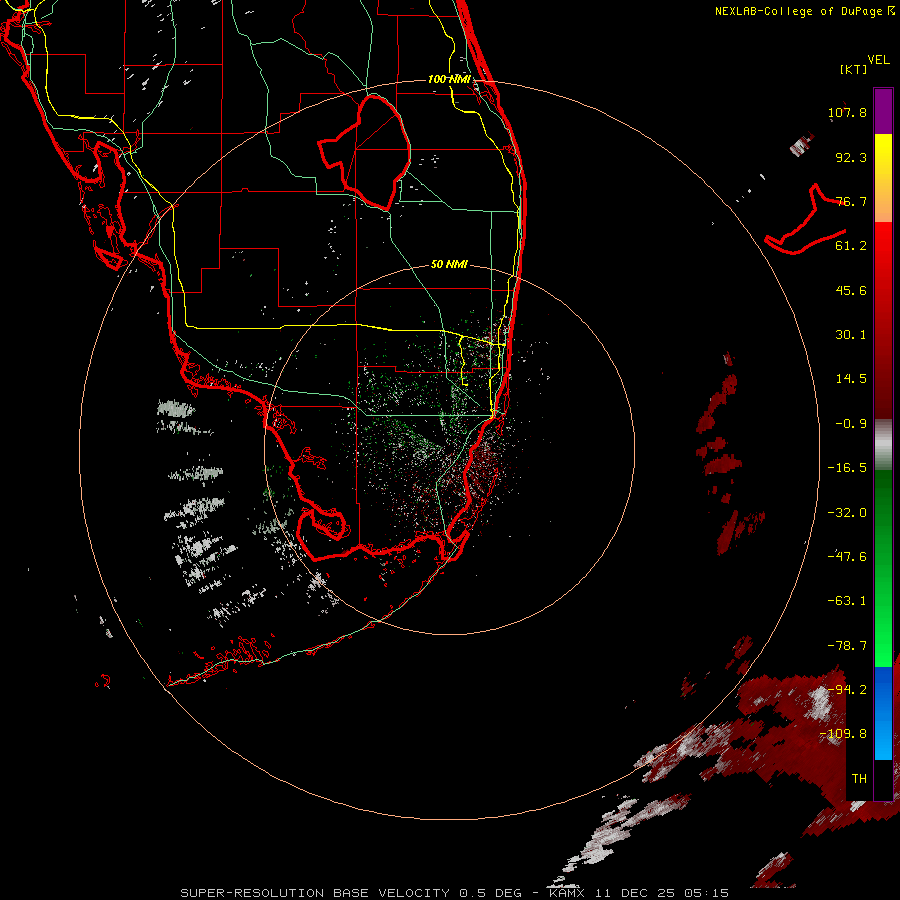Click the Super-Resolution Base Velocity caption
Screen dimensions: 900x900
455,893
